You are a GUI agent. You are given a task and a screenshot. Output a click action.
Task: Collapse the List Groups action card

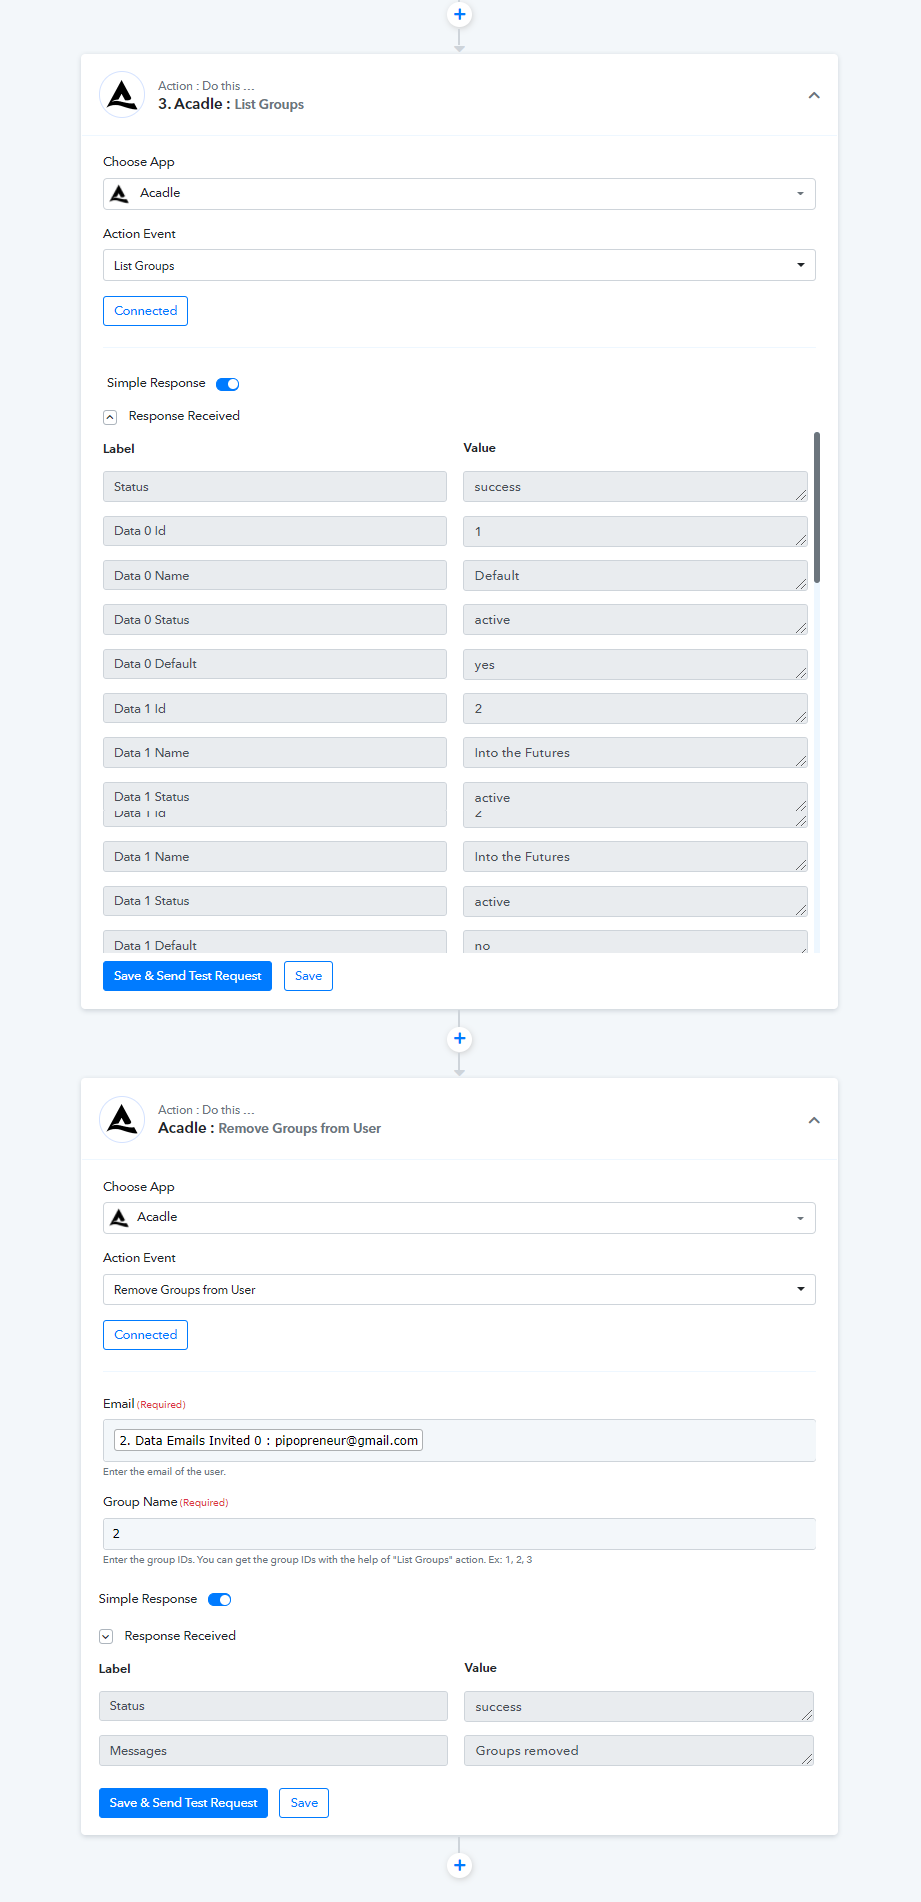[814, 96]
